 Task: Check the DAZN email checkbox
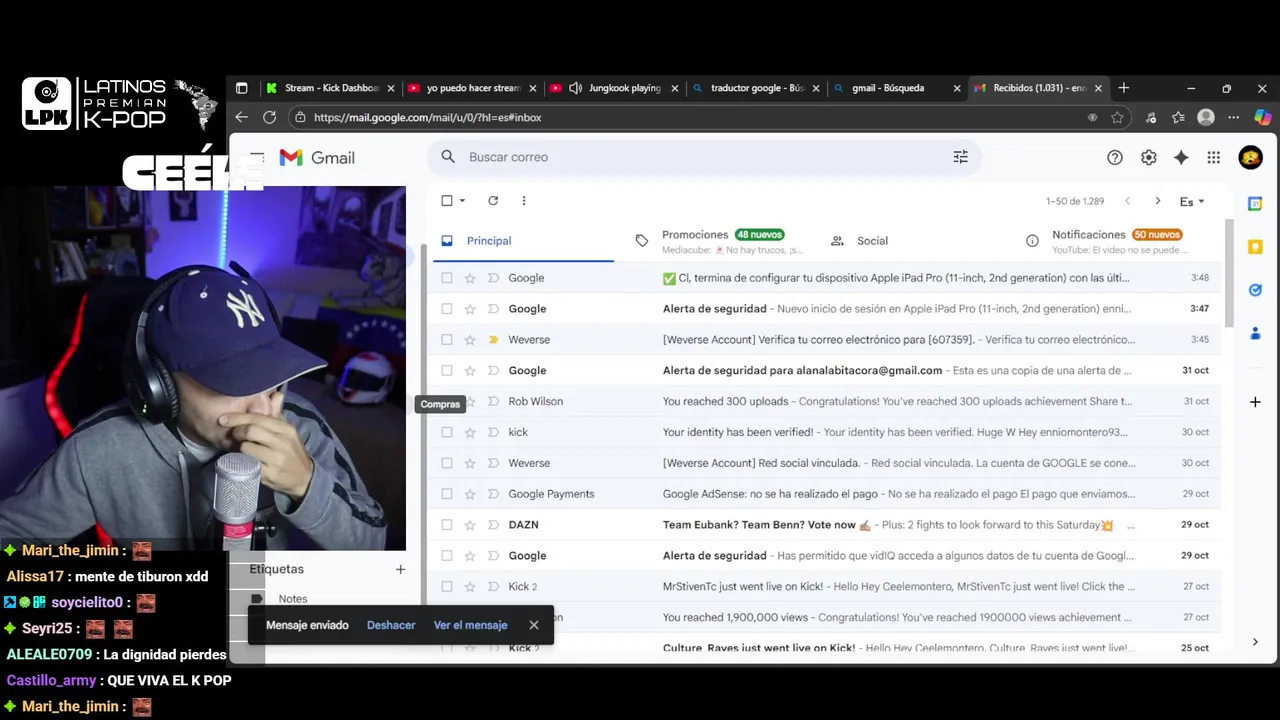coord(447,525)
